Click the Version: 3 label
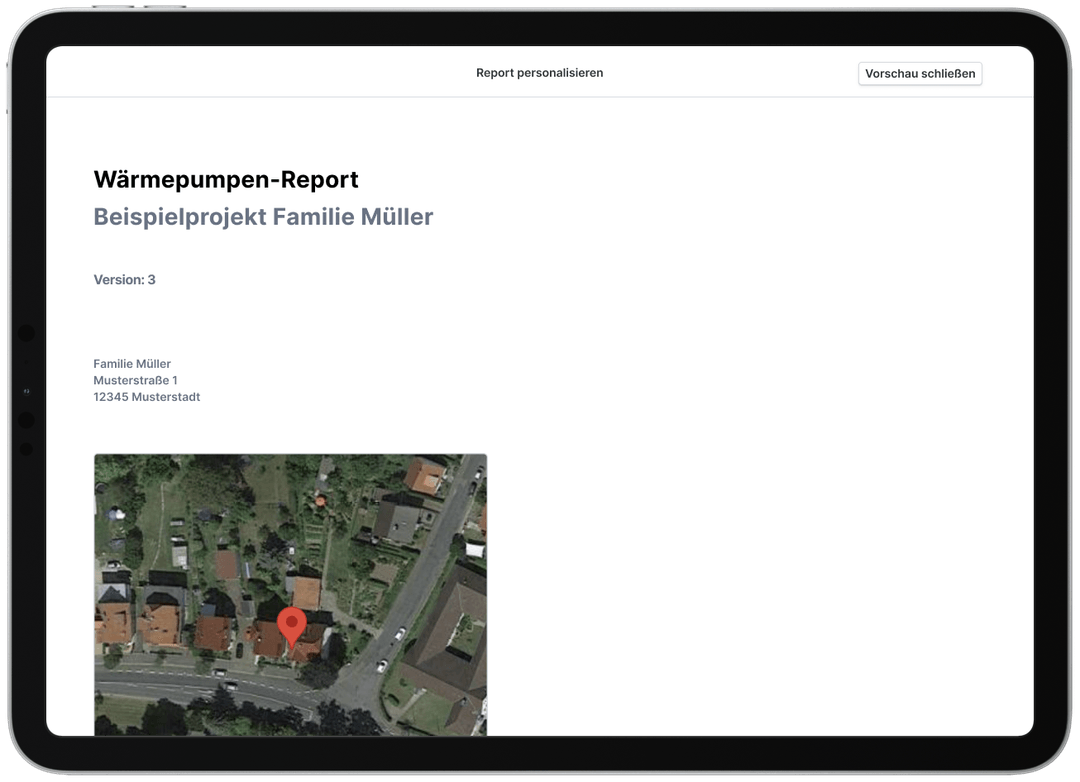The width and height of the screenshot is (1080, 782). tap(125, 280)
